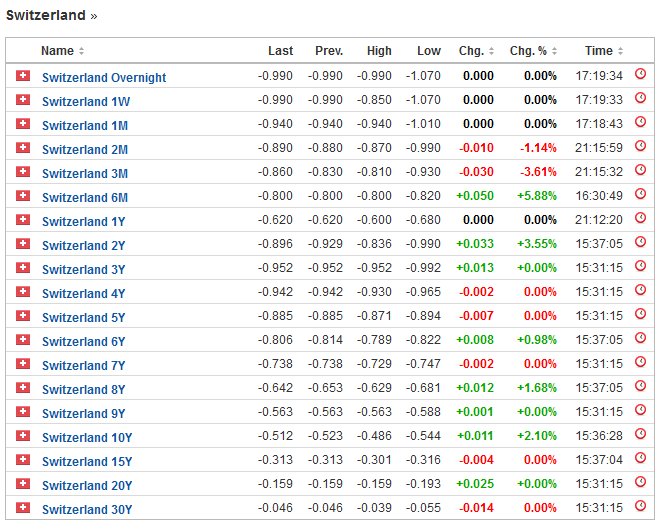Click the Swiss flag beside Switzerland Overnight
660x530 pixels.
pos(23,76)
